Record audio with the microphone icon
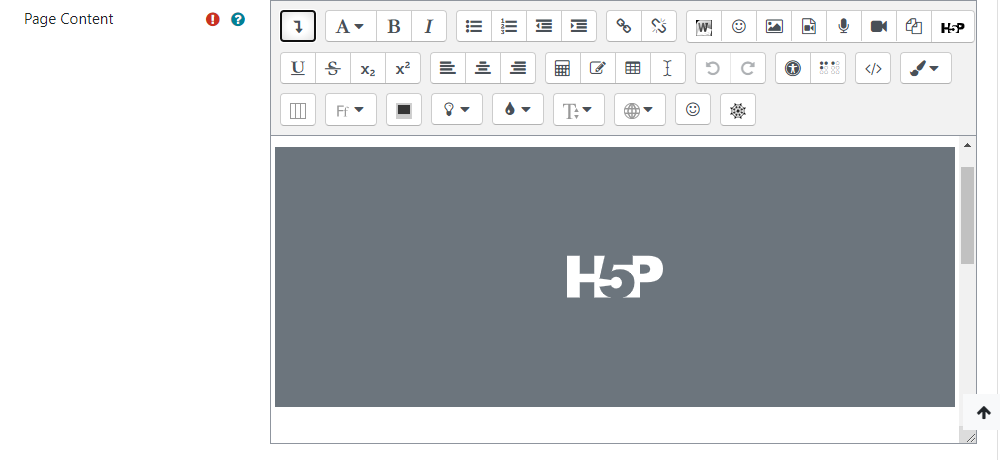 click(x=844, y=26)
